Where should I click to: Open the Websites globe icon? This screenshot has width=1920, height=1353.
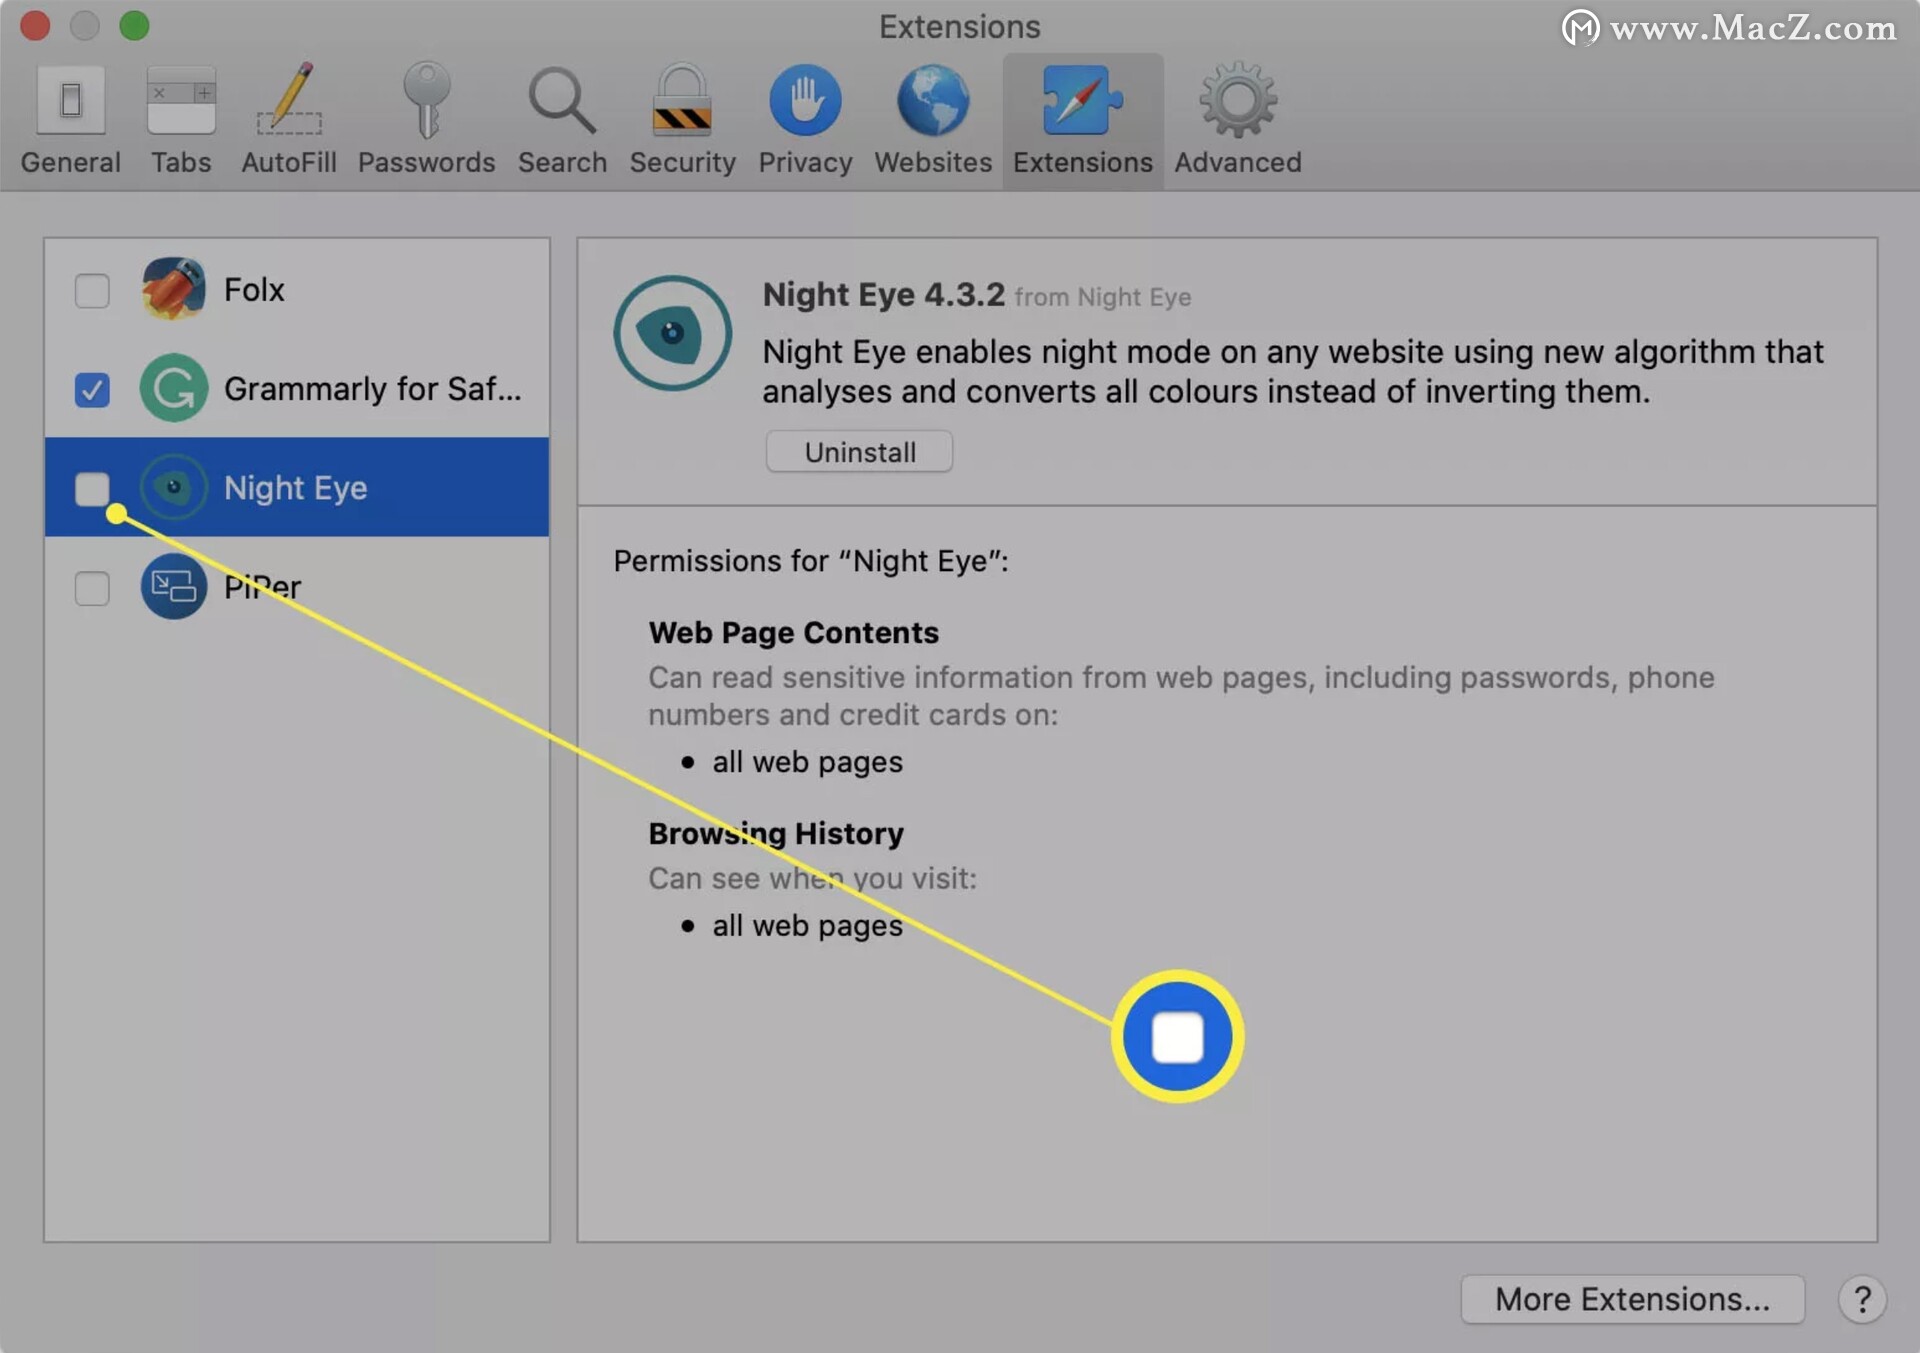pos(933,100)
